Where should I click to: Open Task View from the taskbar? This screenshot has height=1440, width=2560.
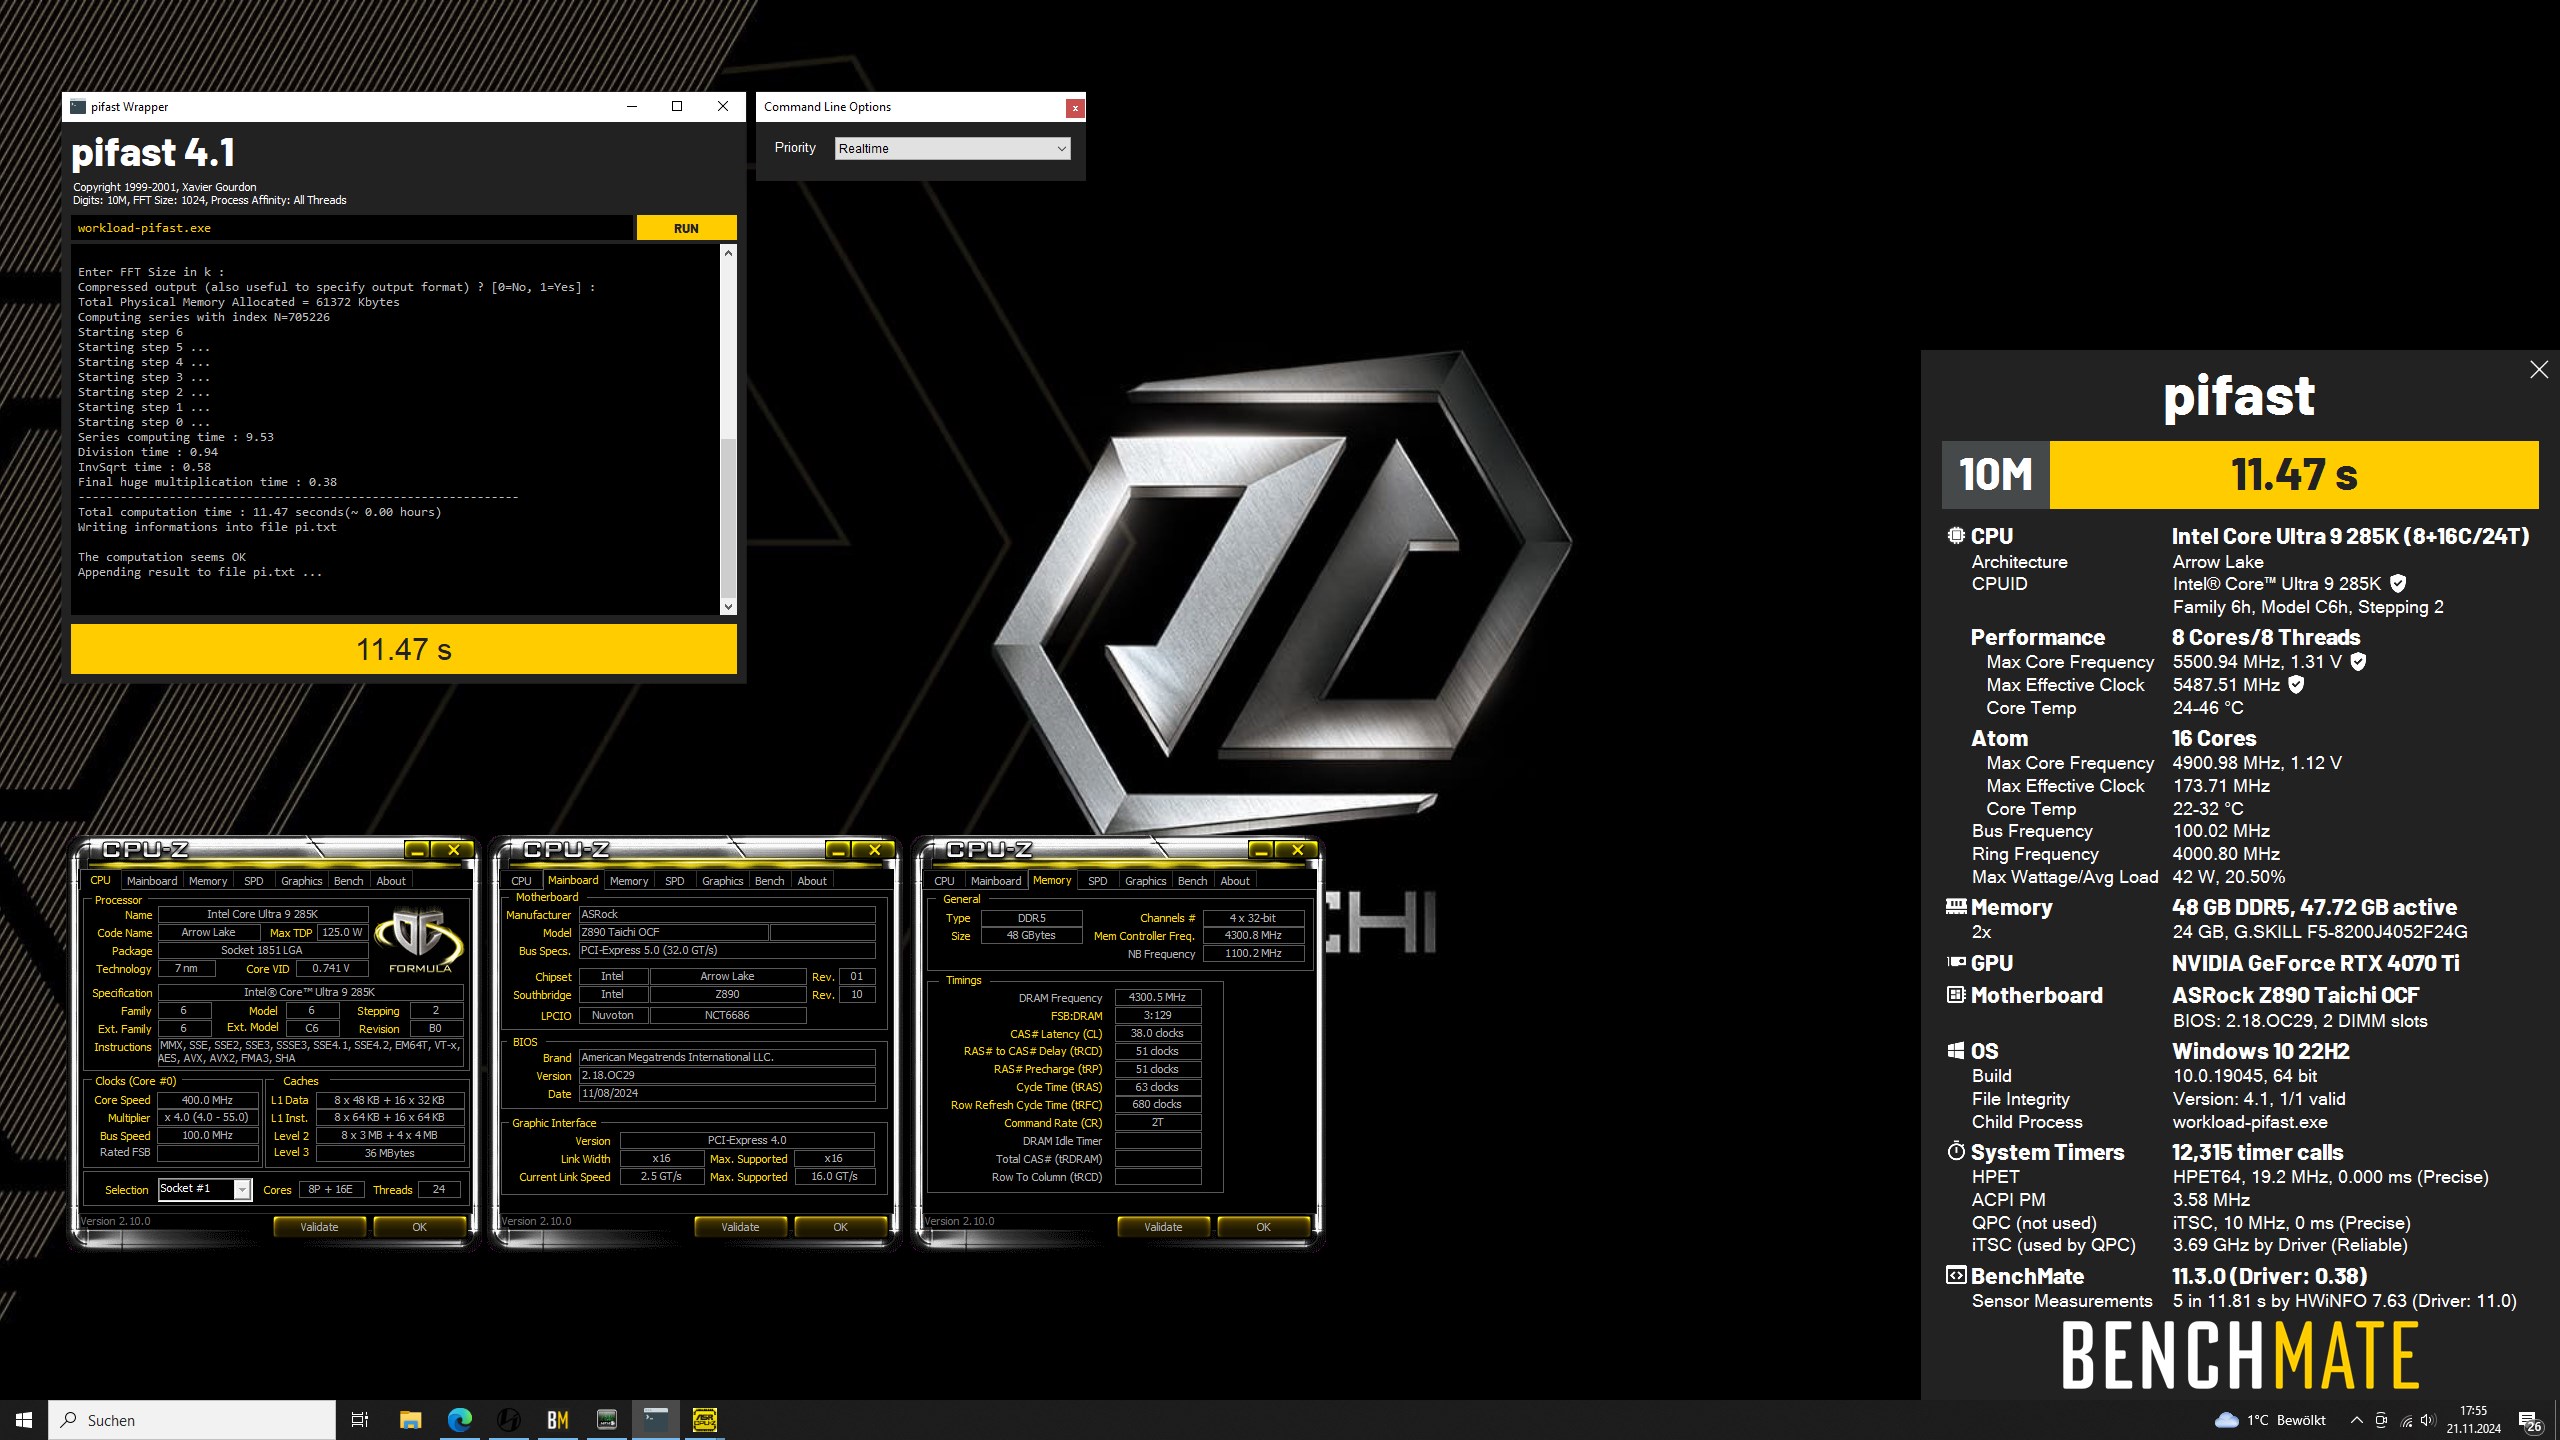(360, 1420)
